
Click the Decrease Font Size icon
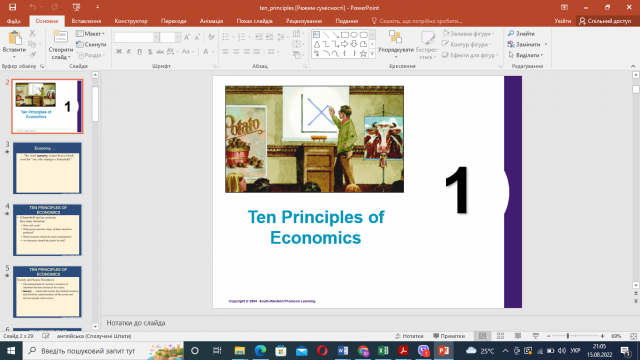point(197,38)
